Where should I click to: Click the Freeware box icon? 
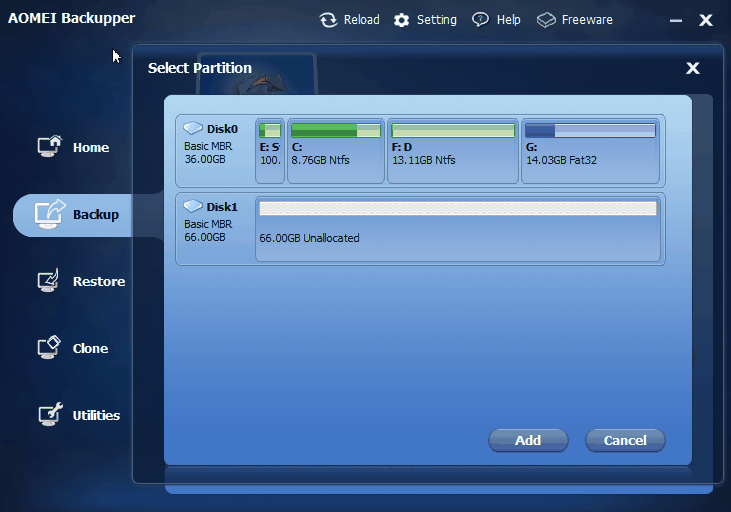pyautogui.click(x=546, y=20)
